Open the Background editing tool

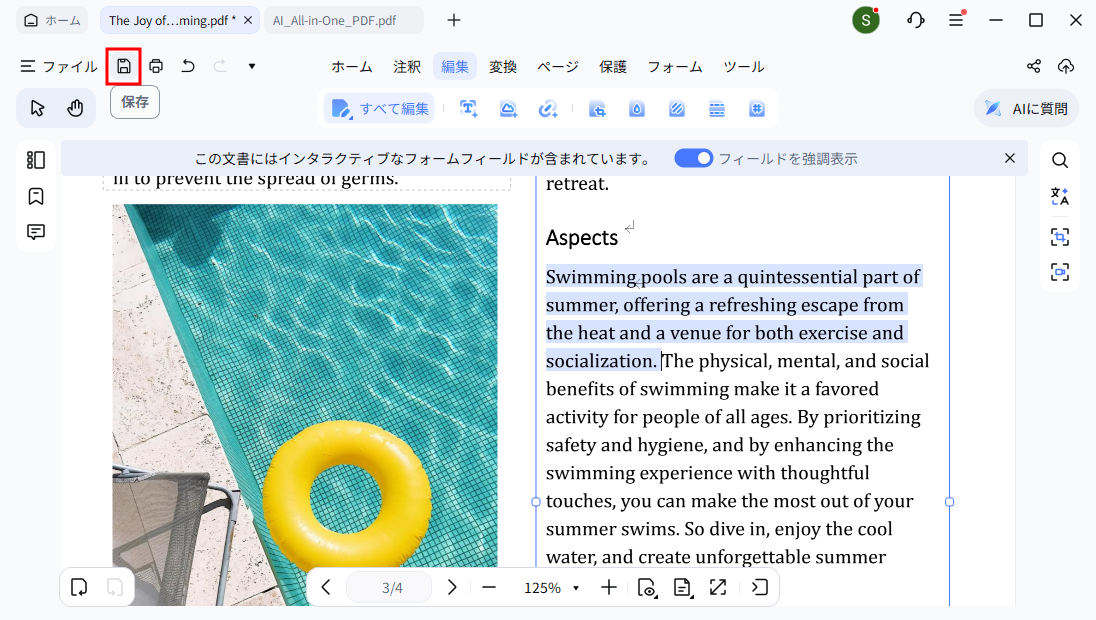pos(677,108)
